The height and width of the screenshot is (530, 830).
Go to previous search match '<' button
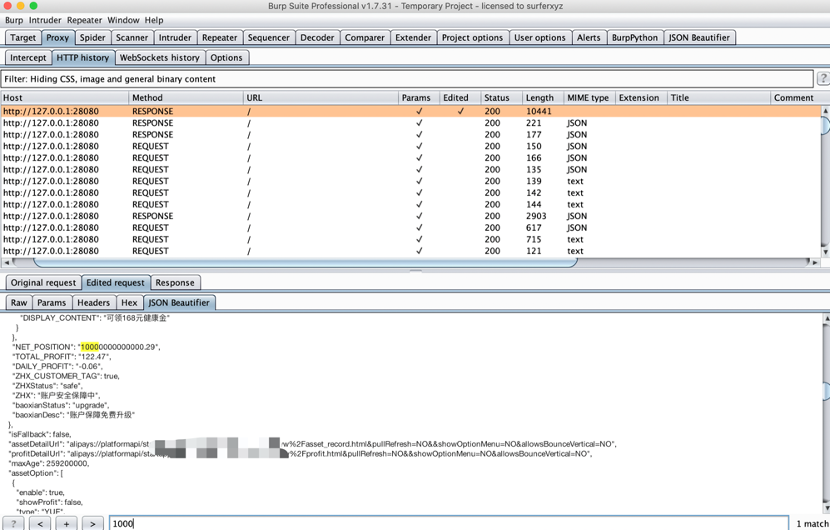click(40, 524)
